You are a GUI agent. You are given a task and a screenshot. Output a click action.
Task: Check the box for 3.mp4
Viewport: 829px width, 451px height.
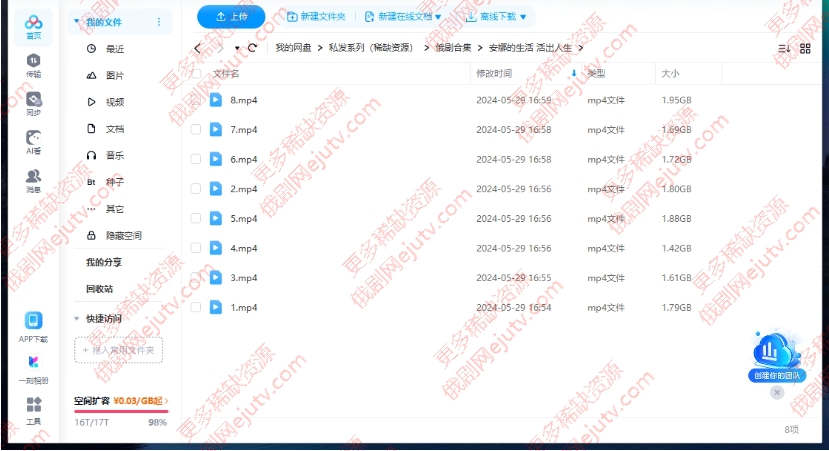coord(196,278)
